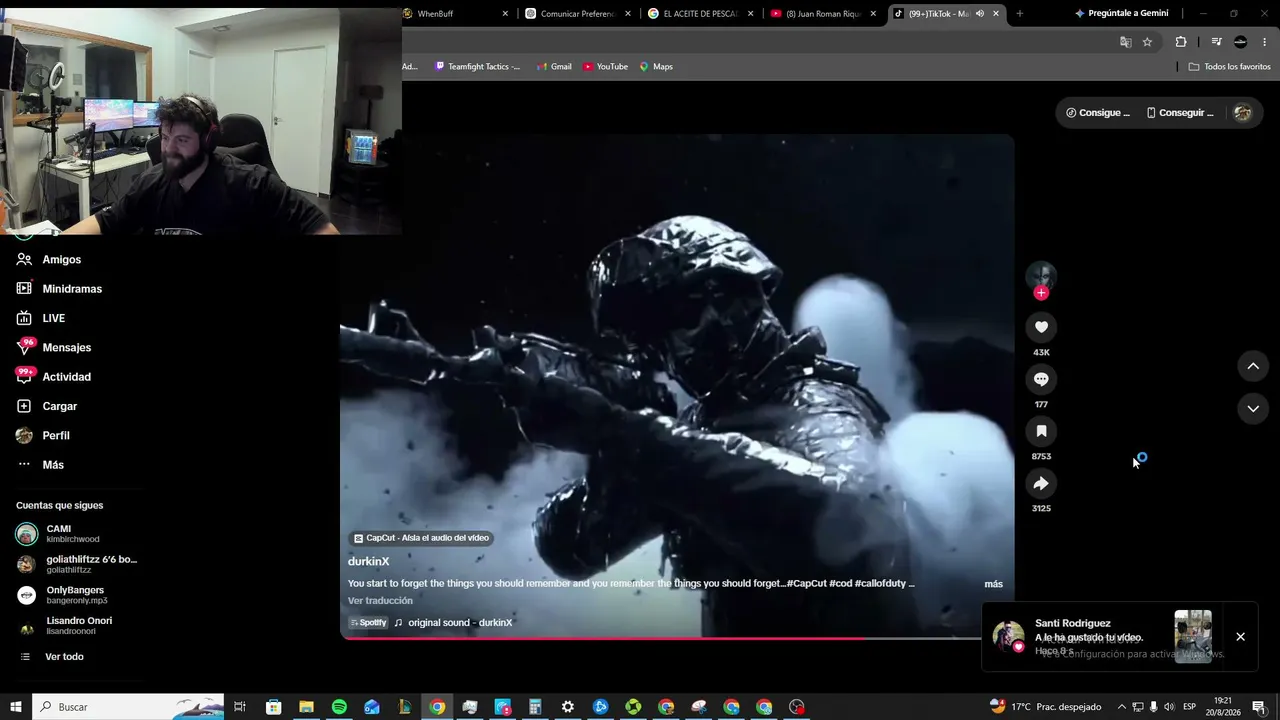
Task: Switch to Comunicar Preferencias tab
Action: click(579, 13)
